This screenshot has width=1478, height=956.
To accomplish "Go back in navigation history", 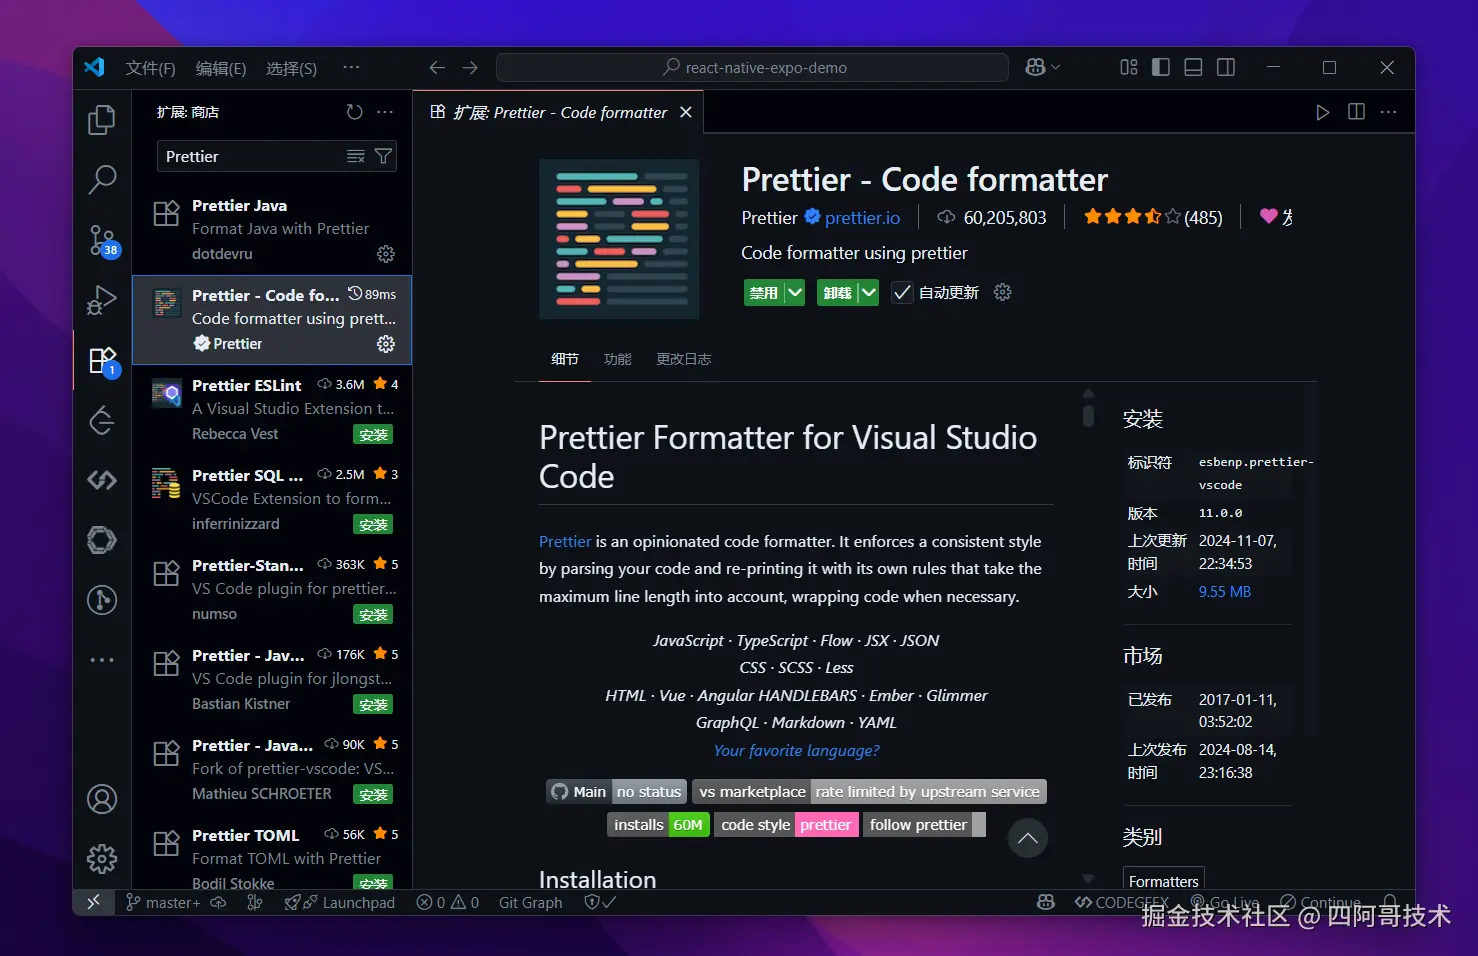I will point(437,68).
